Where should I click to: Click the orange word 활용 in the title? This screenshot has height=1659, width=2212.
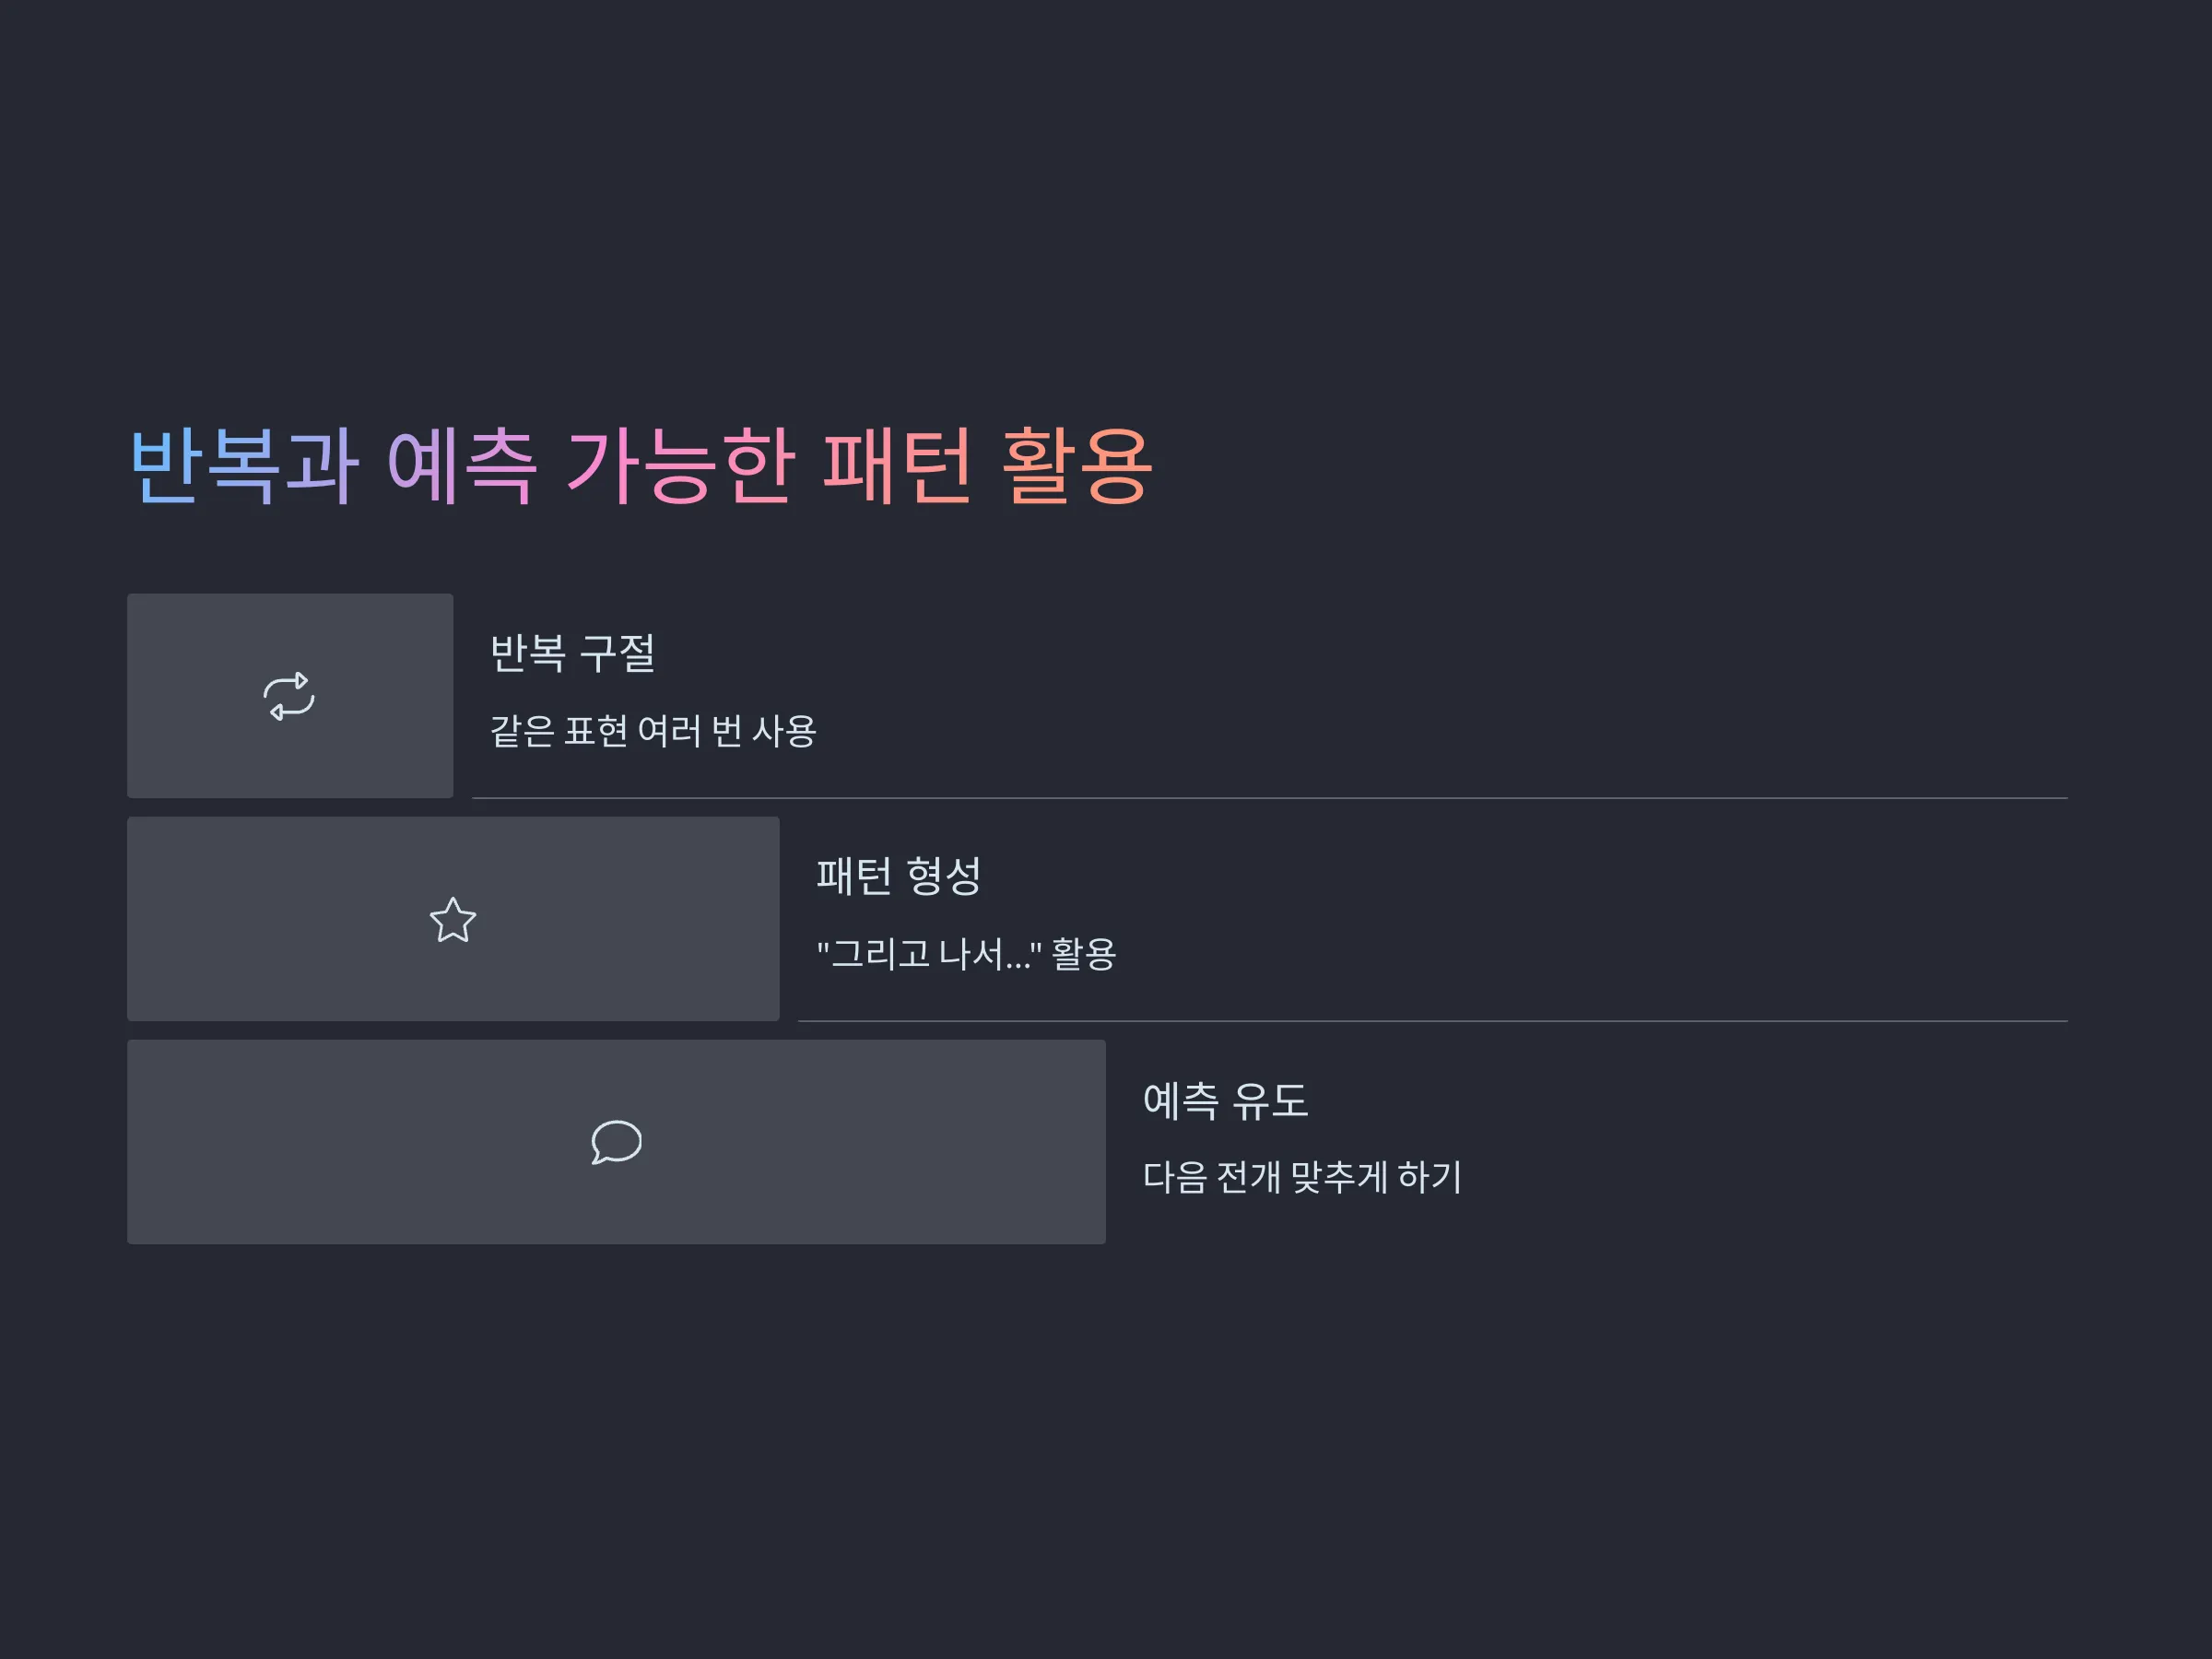(1076, 465)
